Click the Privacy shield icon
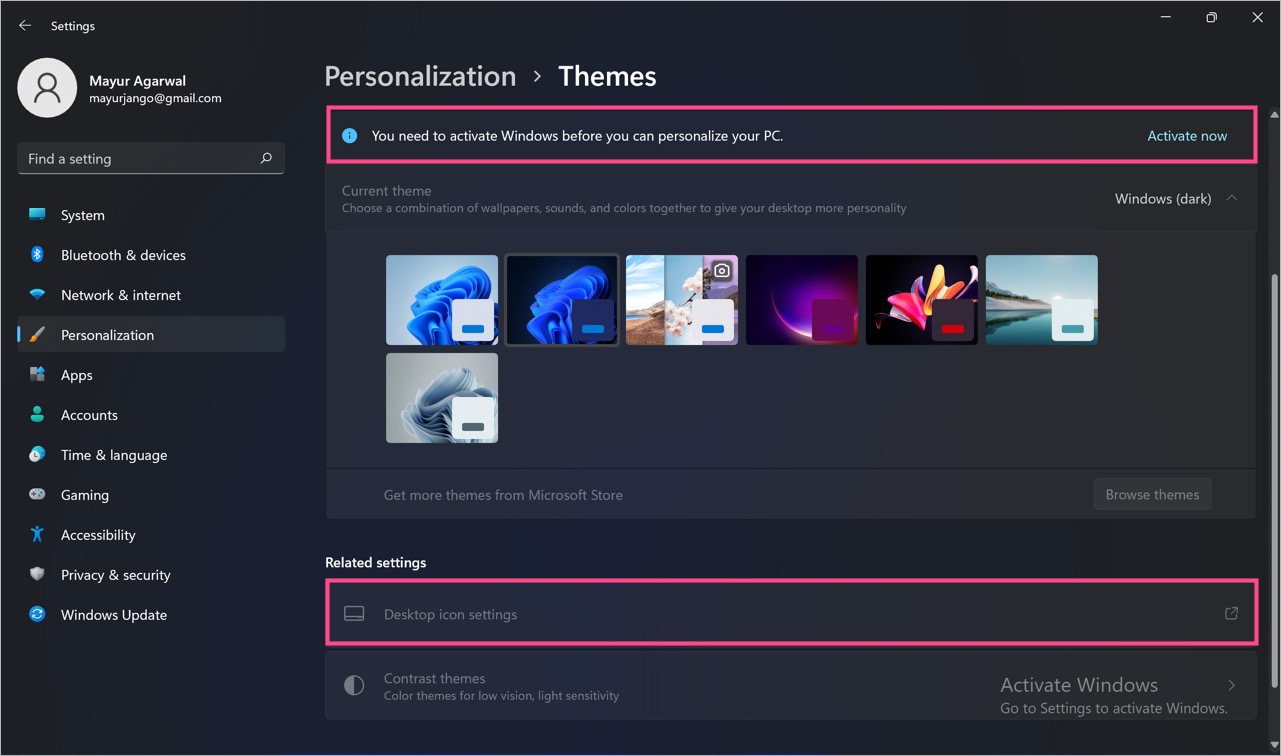 (37, 575)
